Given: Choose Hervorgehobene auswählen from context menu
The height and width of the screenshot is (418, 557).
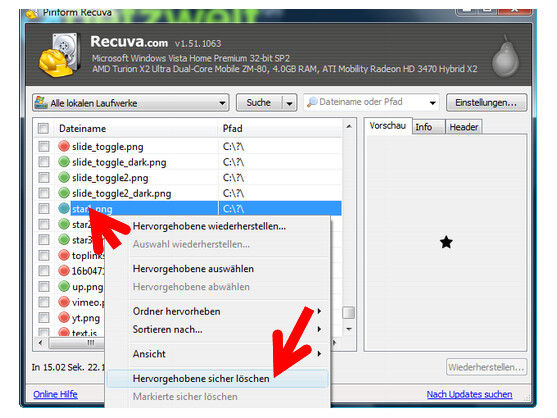Looking at the screenshot, I should click(193, 269).
